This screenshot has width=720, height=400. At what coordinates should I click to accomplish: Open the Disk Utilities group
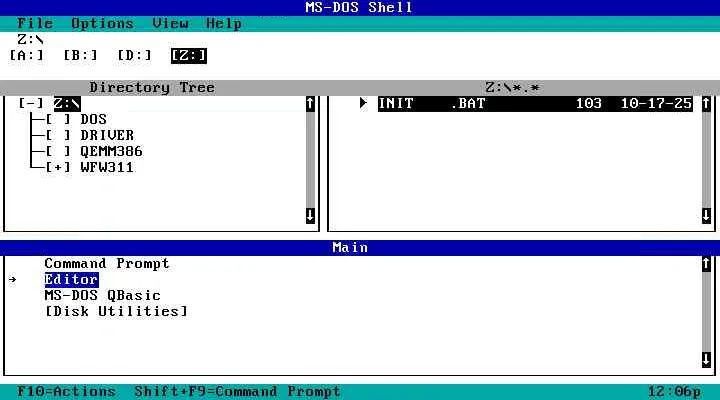point(116,311)
